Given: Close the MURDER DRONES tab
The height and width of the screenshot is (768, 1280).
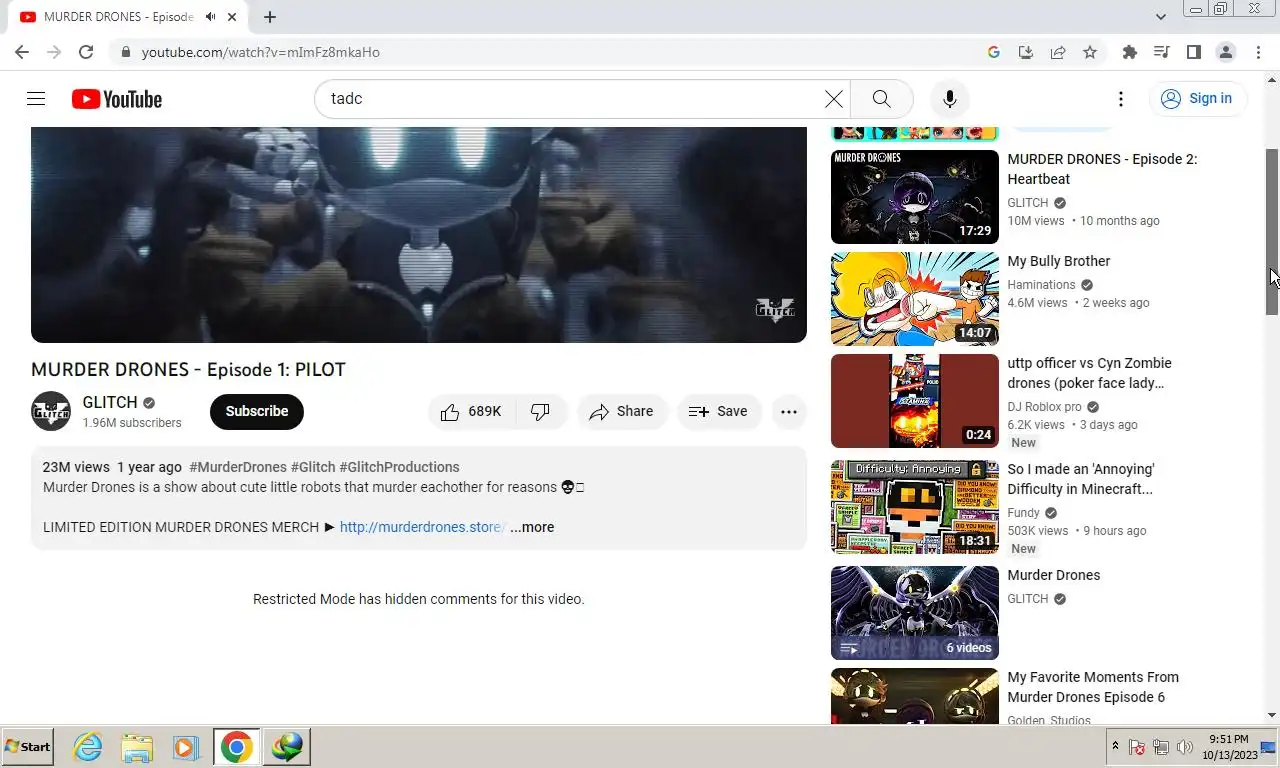Looking at the screenshot, I should click(x=233, y=17).
